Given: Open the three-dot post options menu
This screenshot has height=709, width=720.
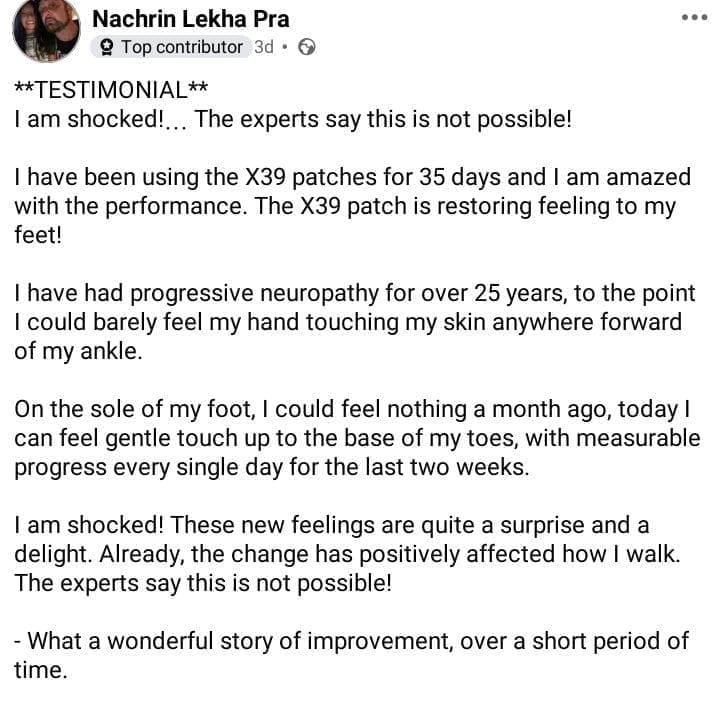Looking at the screenshot, I should pyautogui.click(x=693, y=17).
